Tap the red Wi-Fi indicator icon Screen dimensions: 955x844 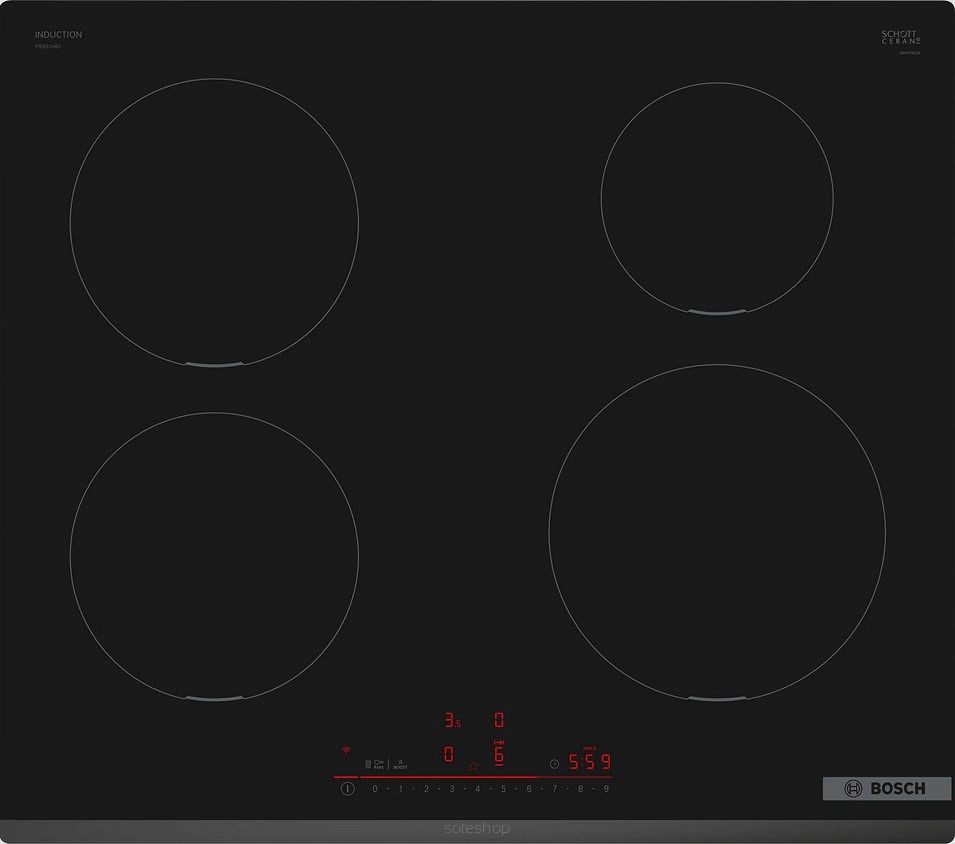(x=346, y=749)
